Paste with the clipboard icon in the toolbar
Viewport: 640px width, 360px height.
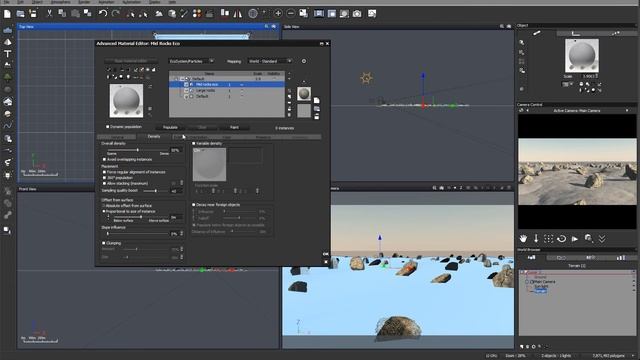75,13
